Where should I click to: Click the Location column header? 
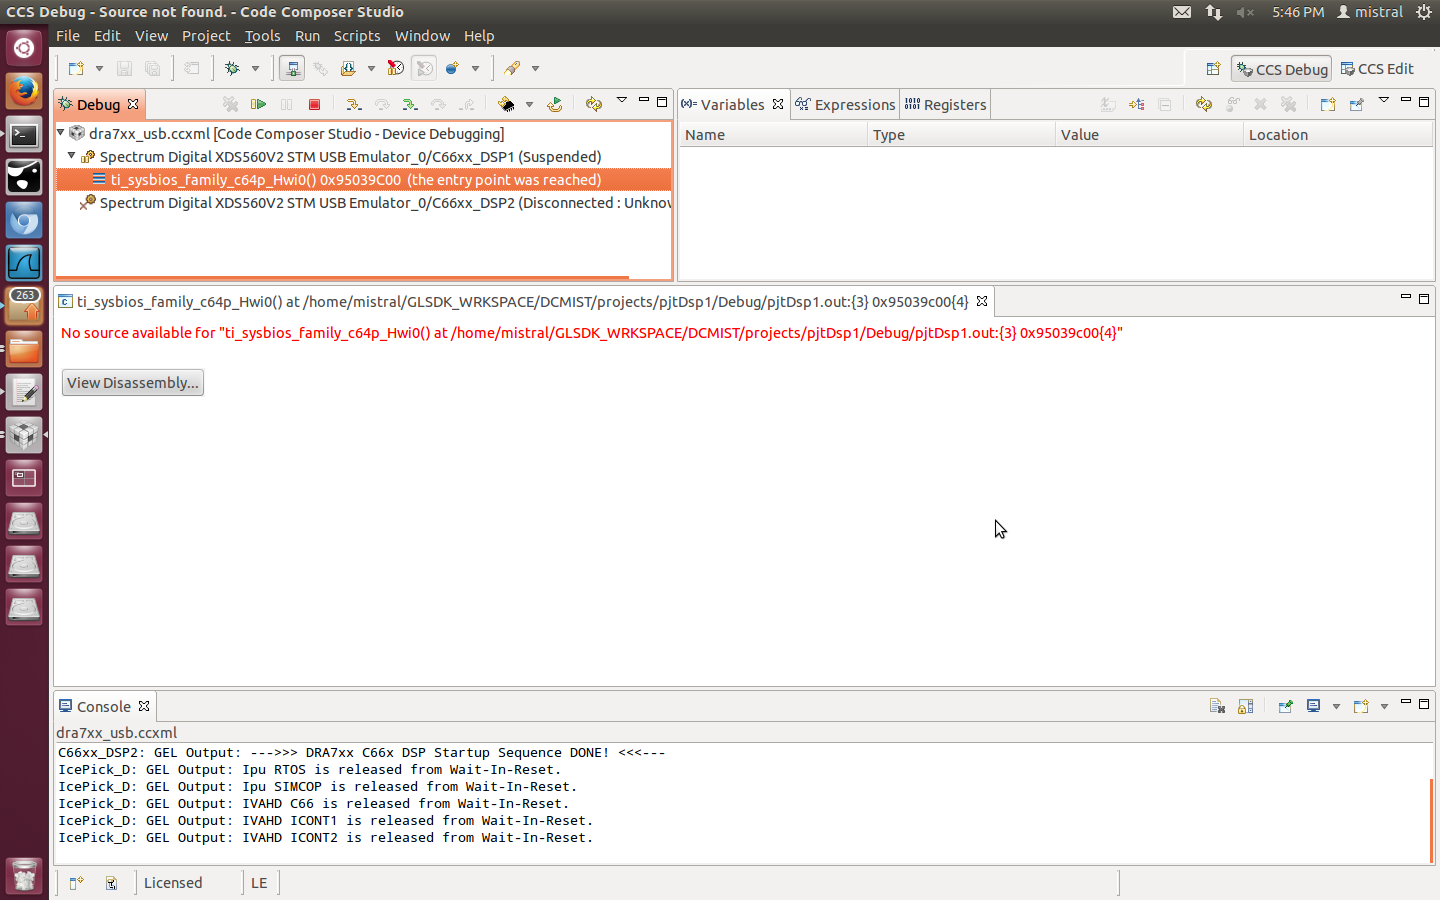tap(1338, 135)
